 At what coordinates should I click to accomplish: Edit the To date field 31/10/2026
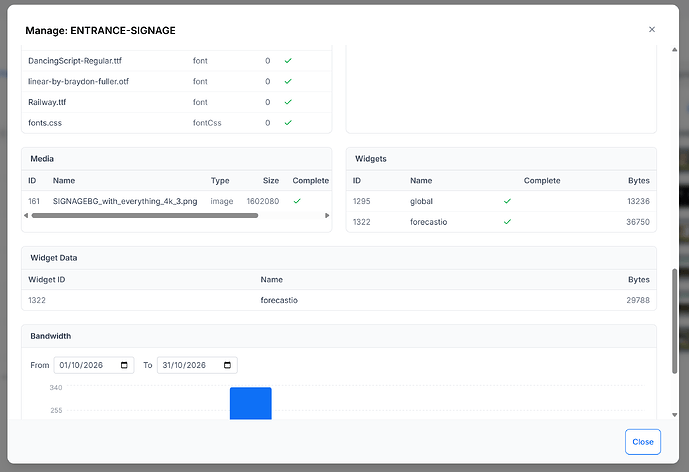pyautogui.click(x=197, y=365)
